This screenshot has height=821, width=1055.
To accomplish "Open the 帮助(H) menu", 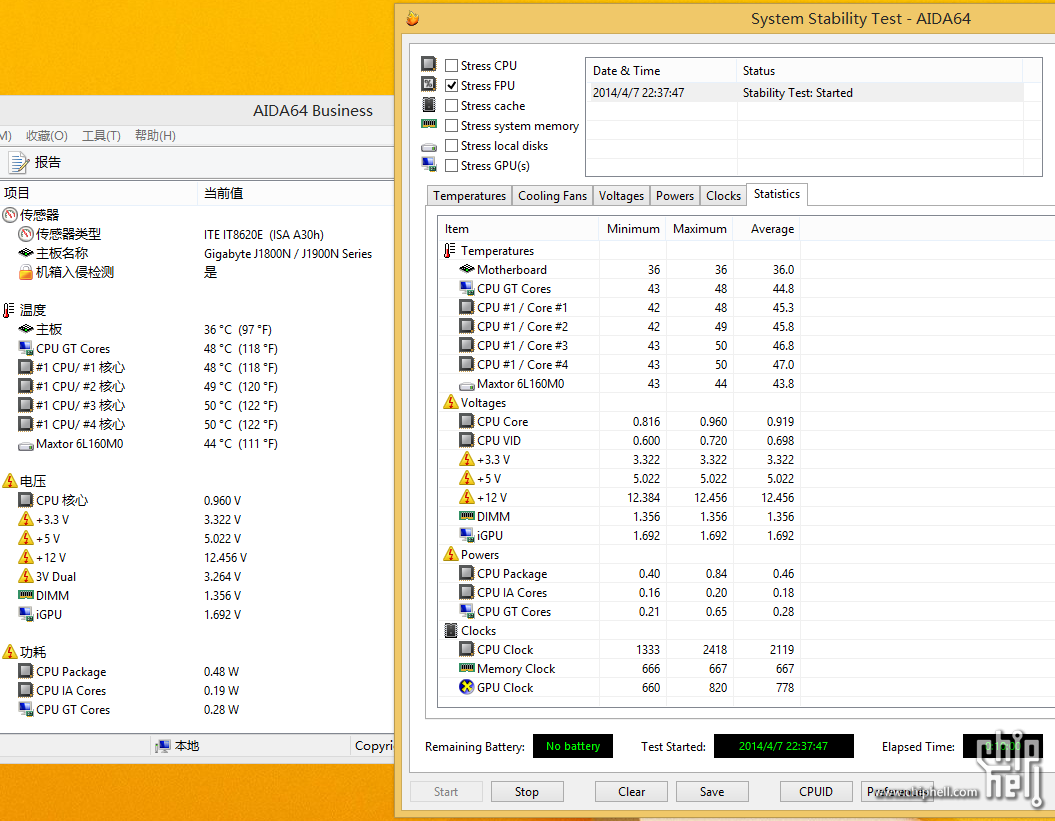I will (155, 136).
